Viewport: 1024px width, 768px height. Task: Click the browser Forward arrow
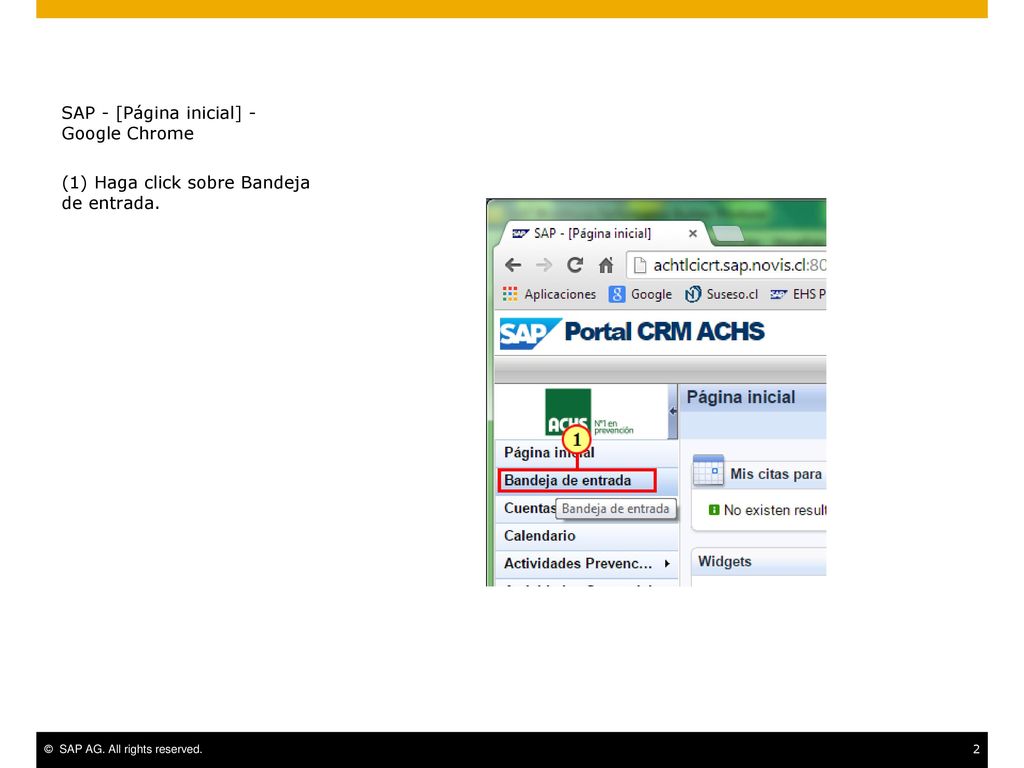pos(544,265)
